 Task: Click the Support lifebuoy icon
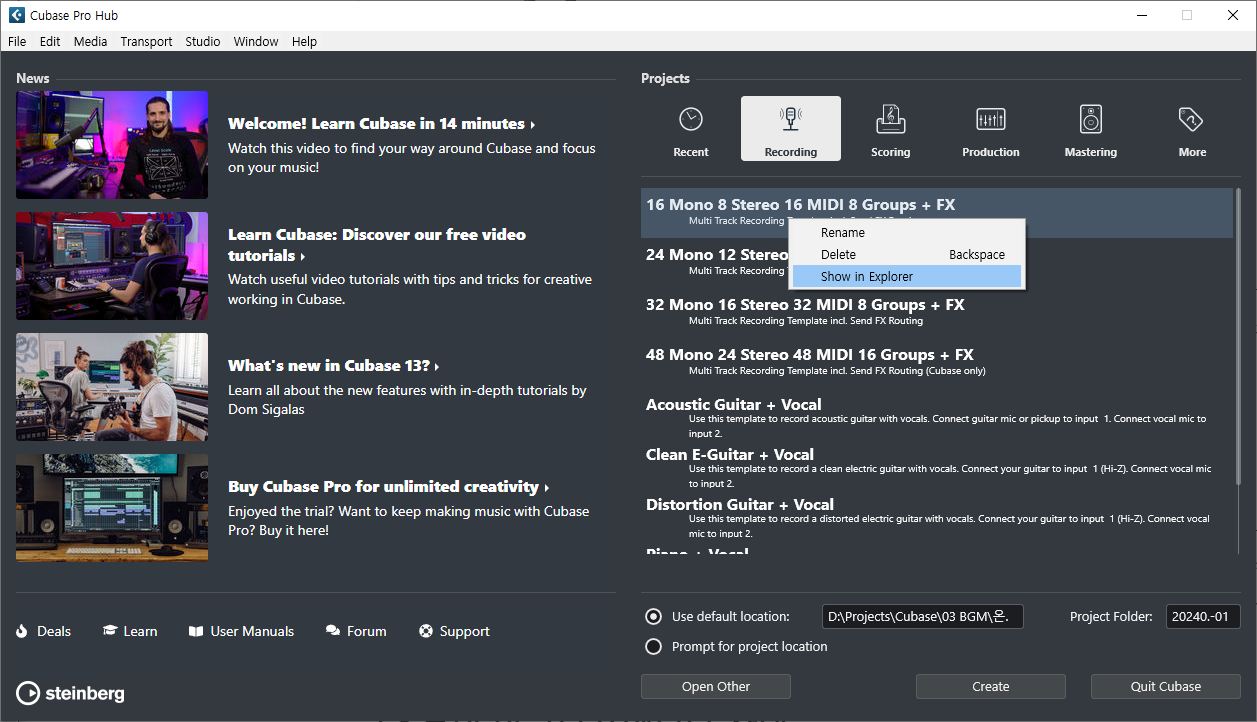pyautogui.click(x=426, y=631)
